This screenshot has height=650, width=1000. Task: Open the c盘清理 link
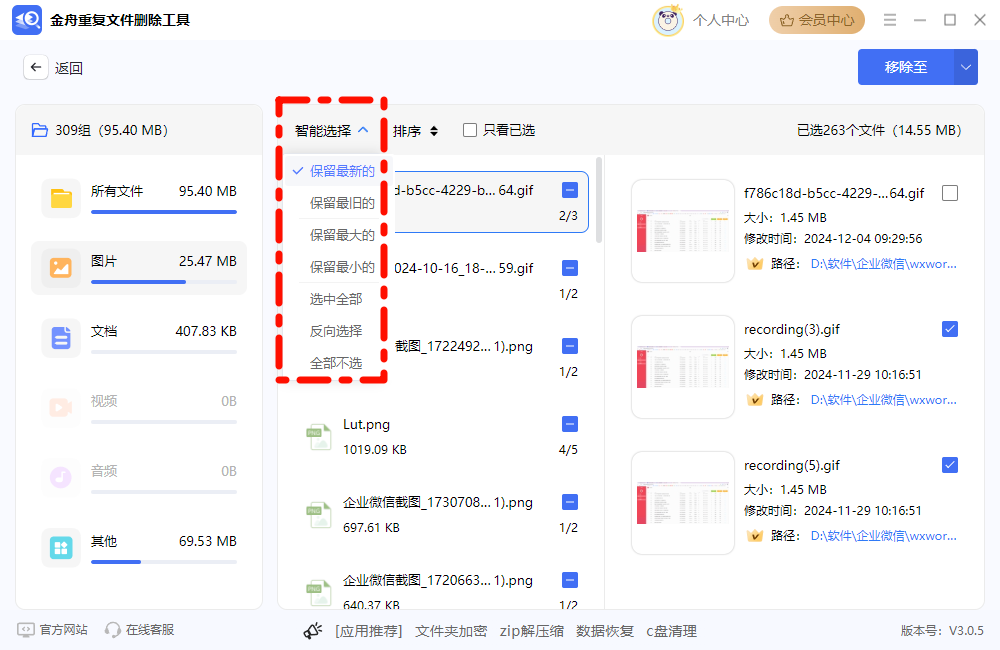[672, 632]
